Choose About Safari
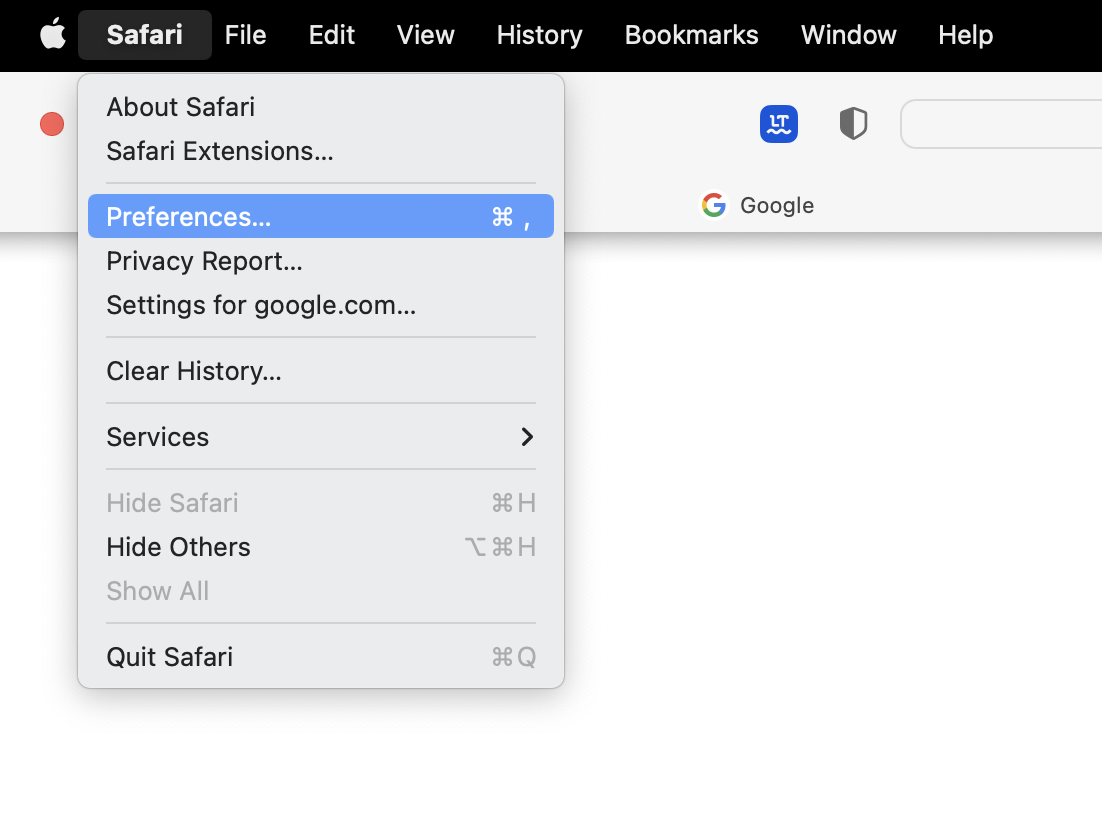 pyautogui.click(x=320, y=108)
